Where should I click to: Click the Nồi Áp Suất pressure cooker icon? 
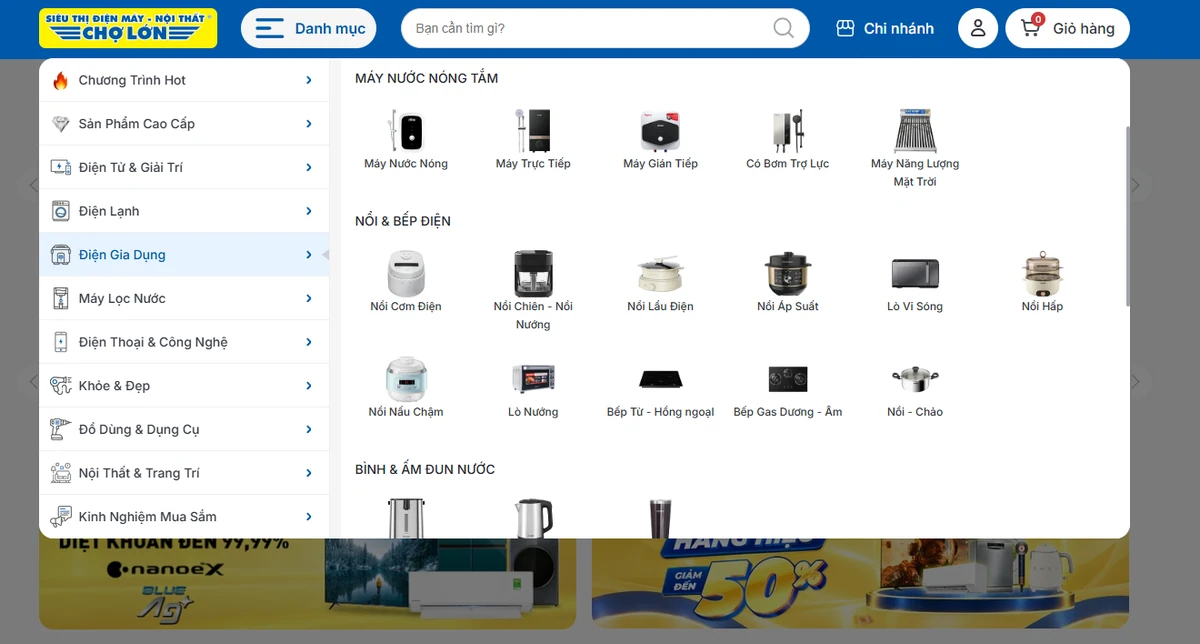tap(788, 273)
